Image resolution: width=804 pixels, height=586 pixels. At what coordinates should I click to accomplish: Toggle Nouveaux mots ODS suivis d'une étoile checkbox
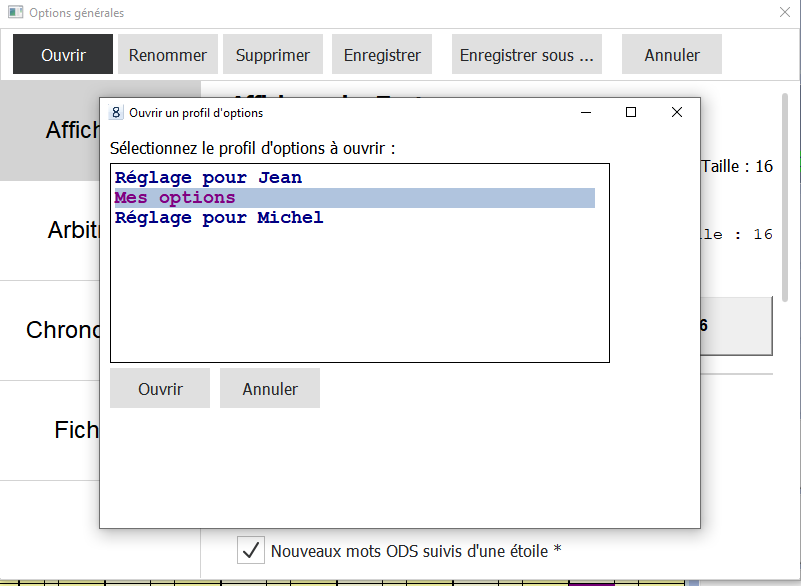251,550
